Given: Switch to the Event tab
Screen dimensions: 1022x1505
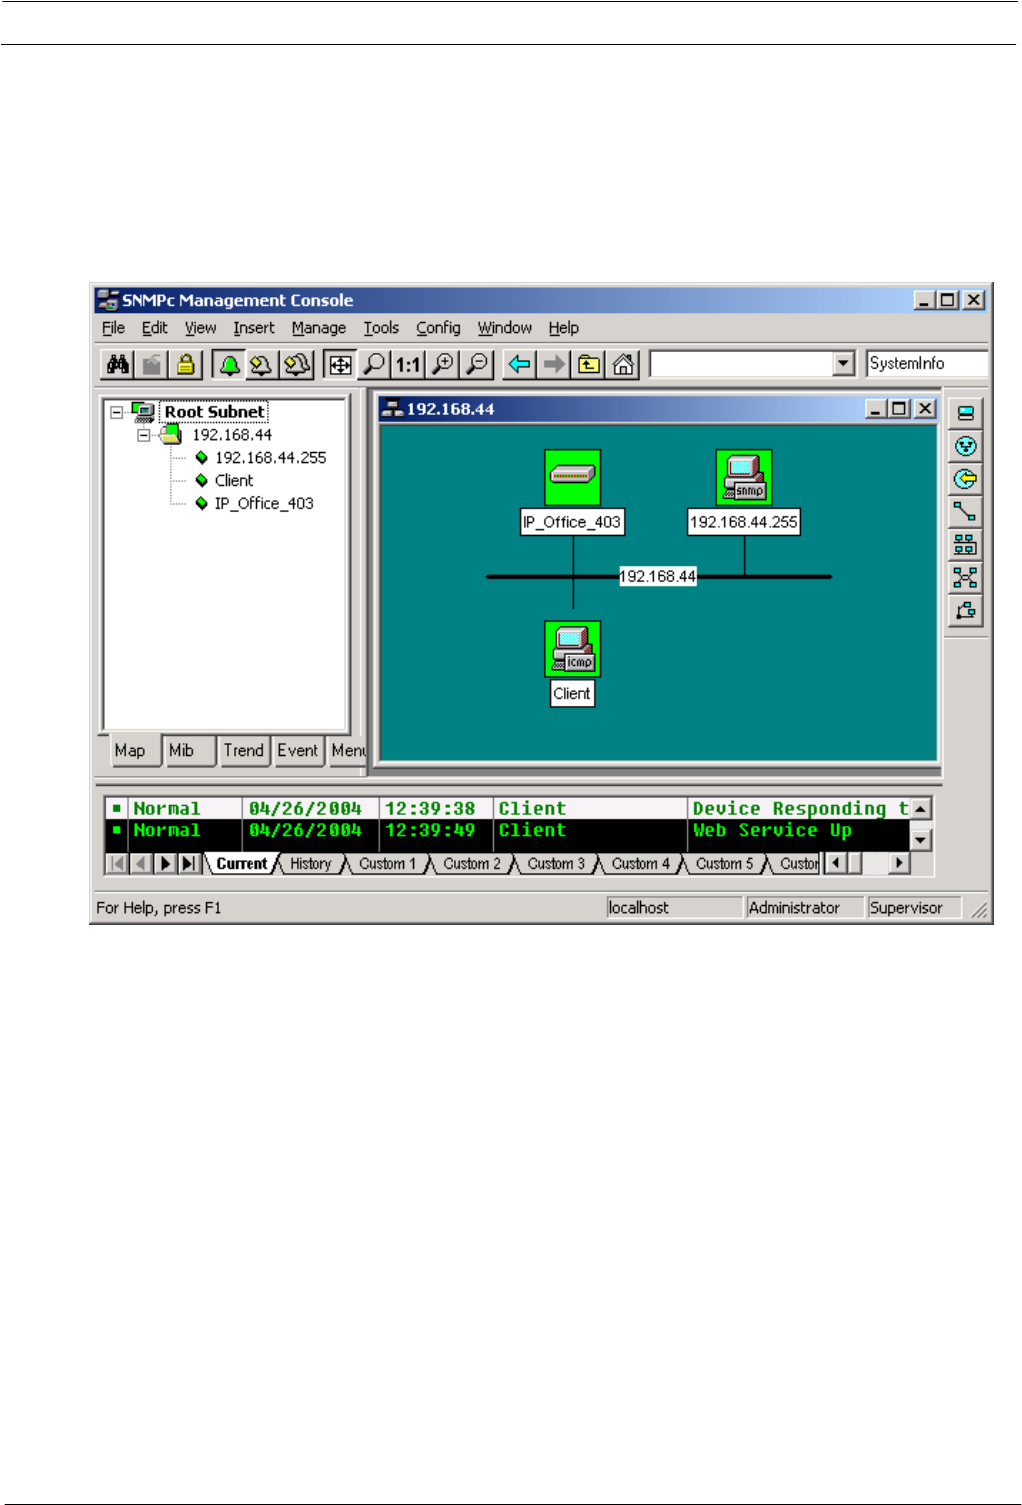Looking at the screenshot, I should [x=298, y=751].
